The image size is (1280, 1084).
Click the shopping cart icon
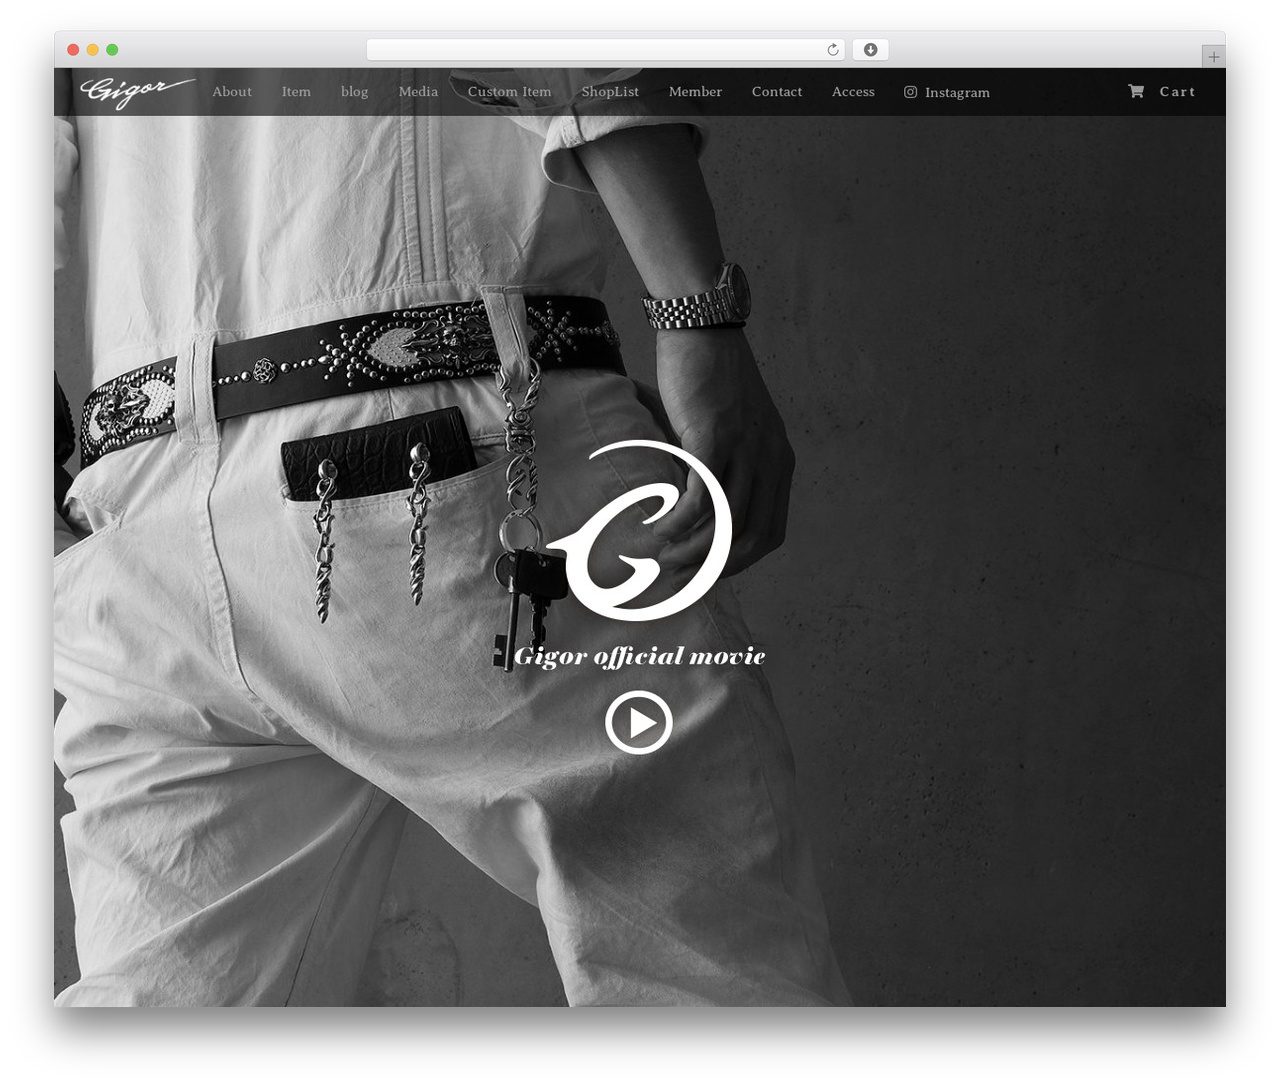coord(1136,91)
